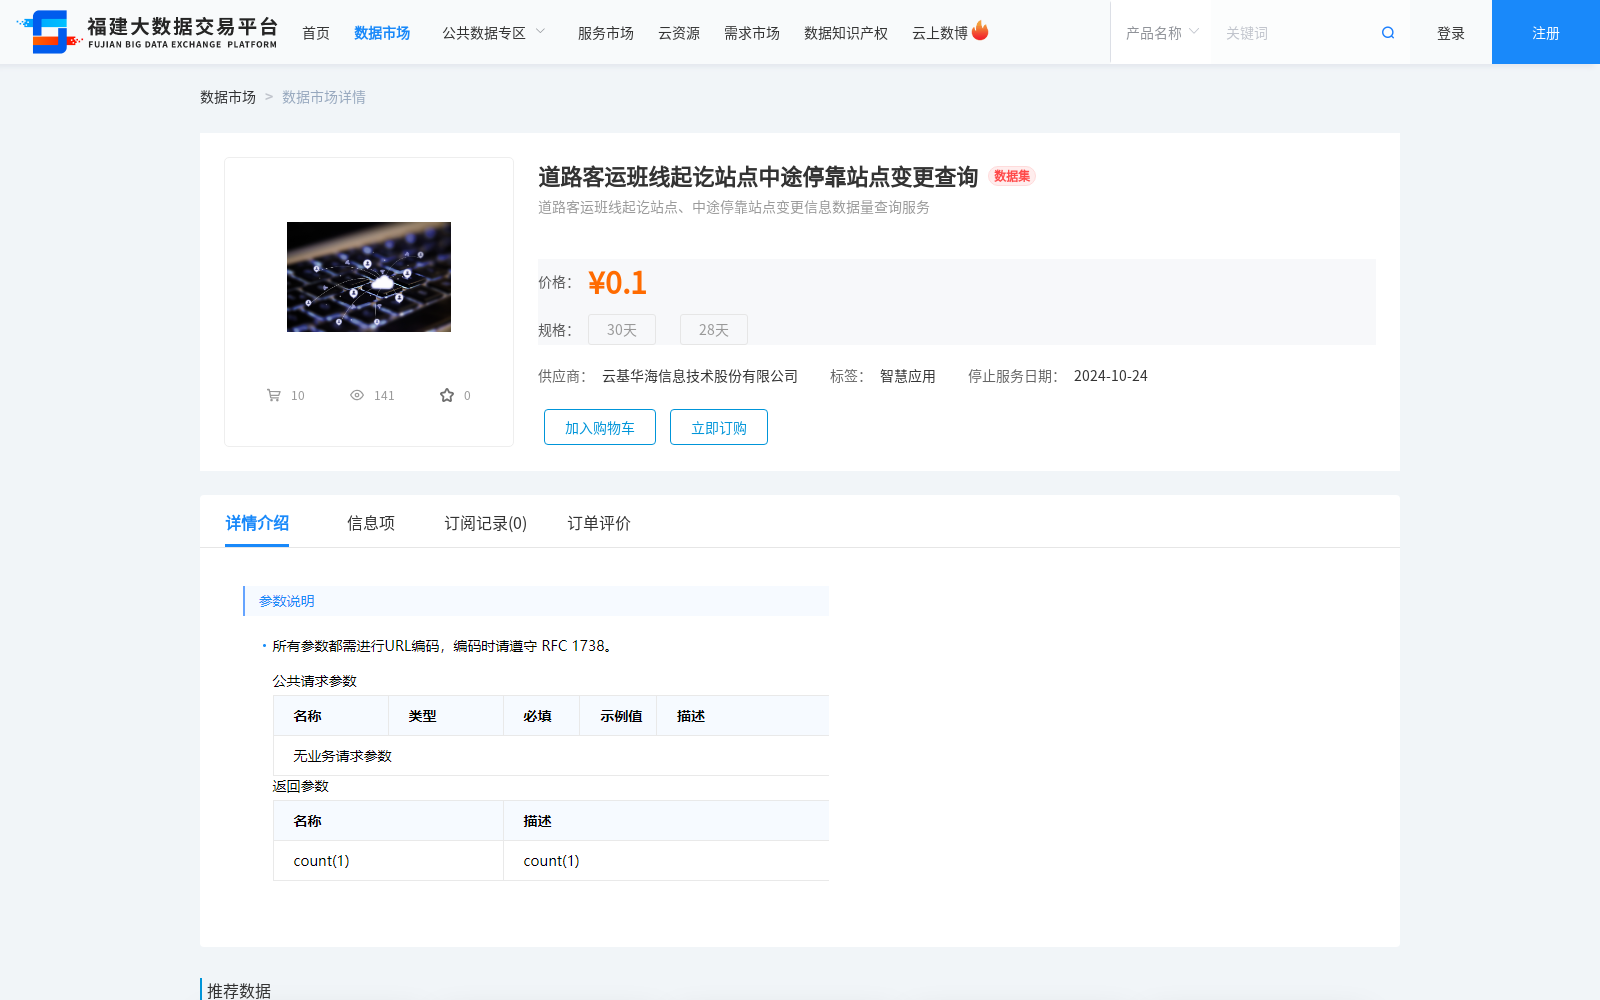1600x1000 pixels.
Task: Click the 注册 button
Action: click(x=1544, y=32)
